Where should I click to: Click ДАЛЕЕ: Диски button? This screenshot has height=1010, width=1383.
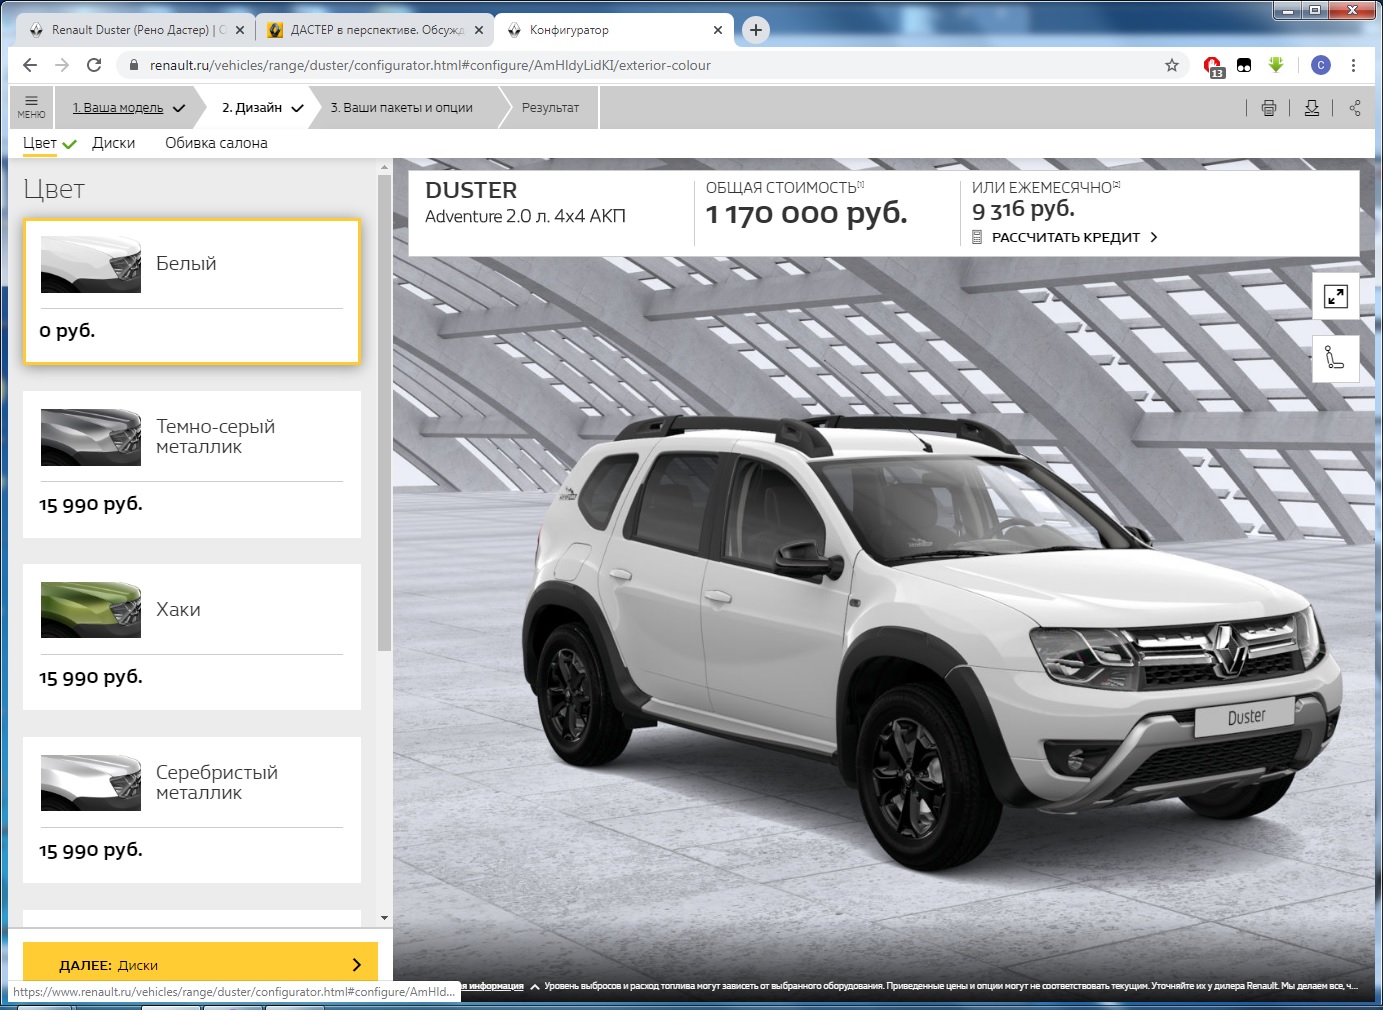tap(200, 964)
